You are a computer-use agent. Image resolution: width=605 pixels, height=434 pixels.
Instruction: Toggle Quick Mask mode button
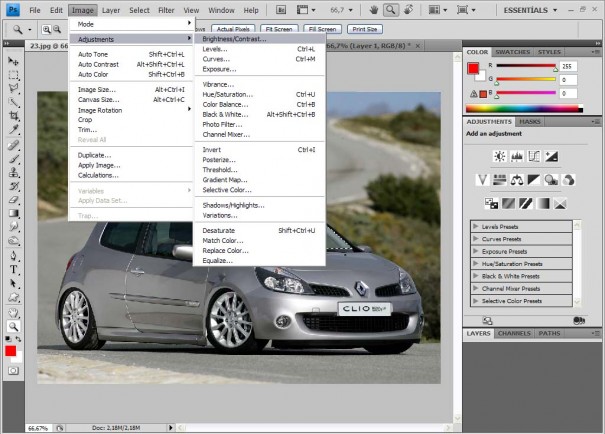[13, 371]
